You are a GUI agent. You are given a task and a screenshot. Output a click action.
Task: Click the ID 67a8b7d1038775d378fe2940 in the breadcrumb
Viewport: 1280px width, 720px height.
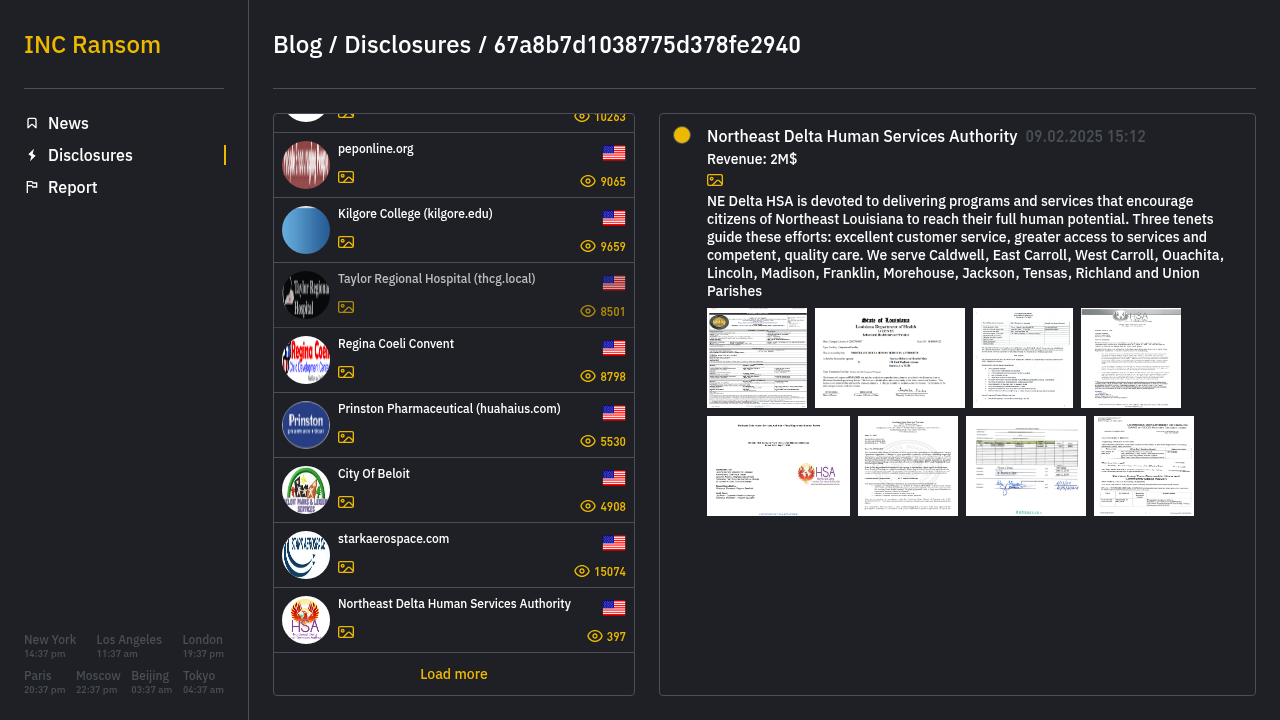tap(647, 45)
